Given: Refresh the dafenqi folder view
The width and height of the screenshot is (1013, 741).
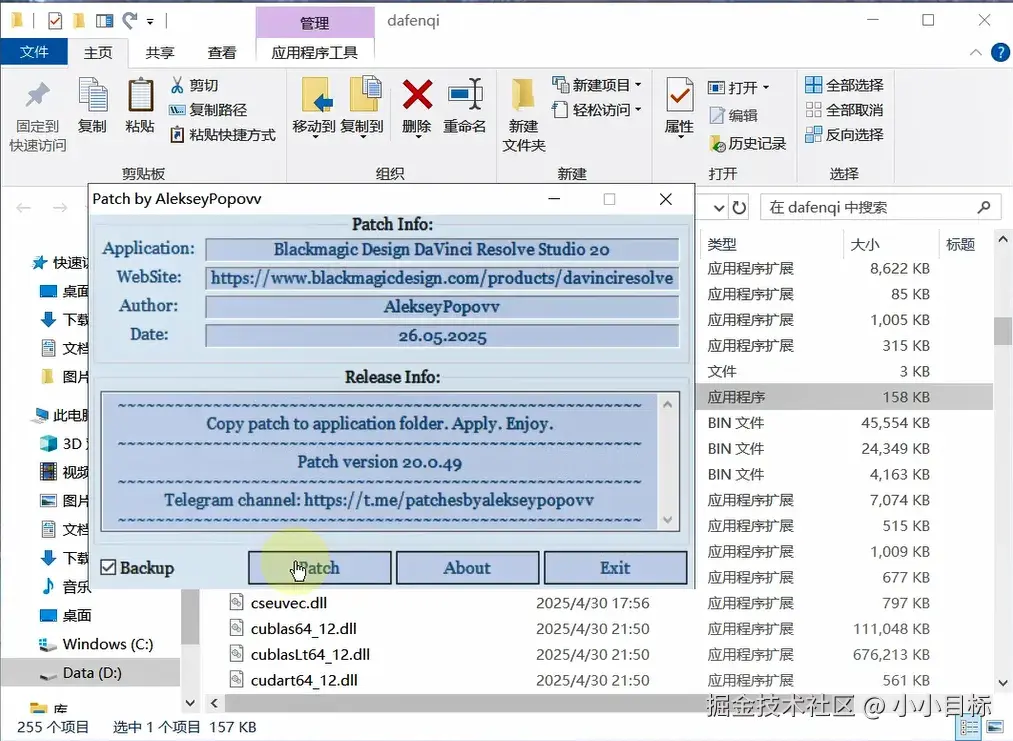Looking at the screenshot, I should coord(739,207).
